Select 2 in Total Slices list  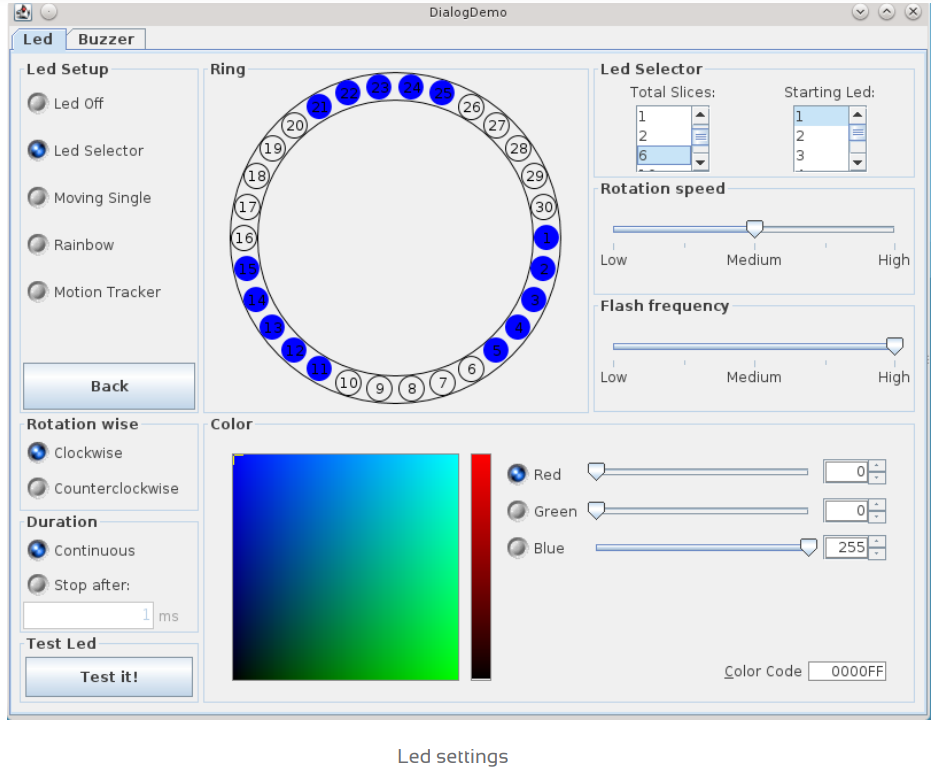pos(663,136)
